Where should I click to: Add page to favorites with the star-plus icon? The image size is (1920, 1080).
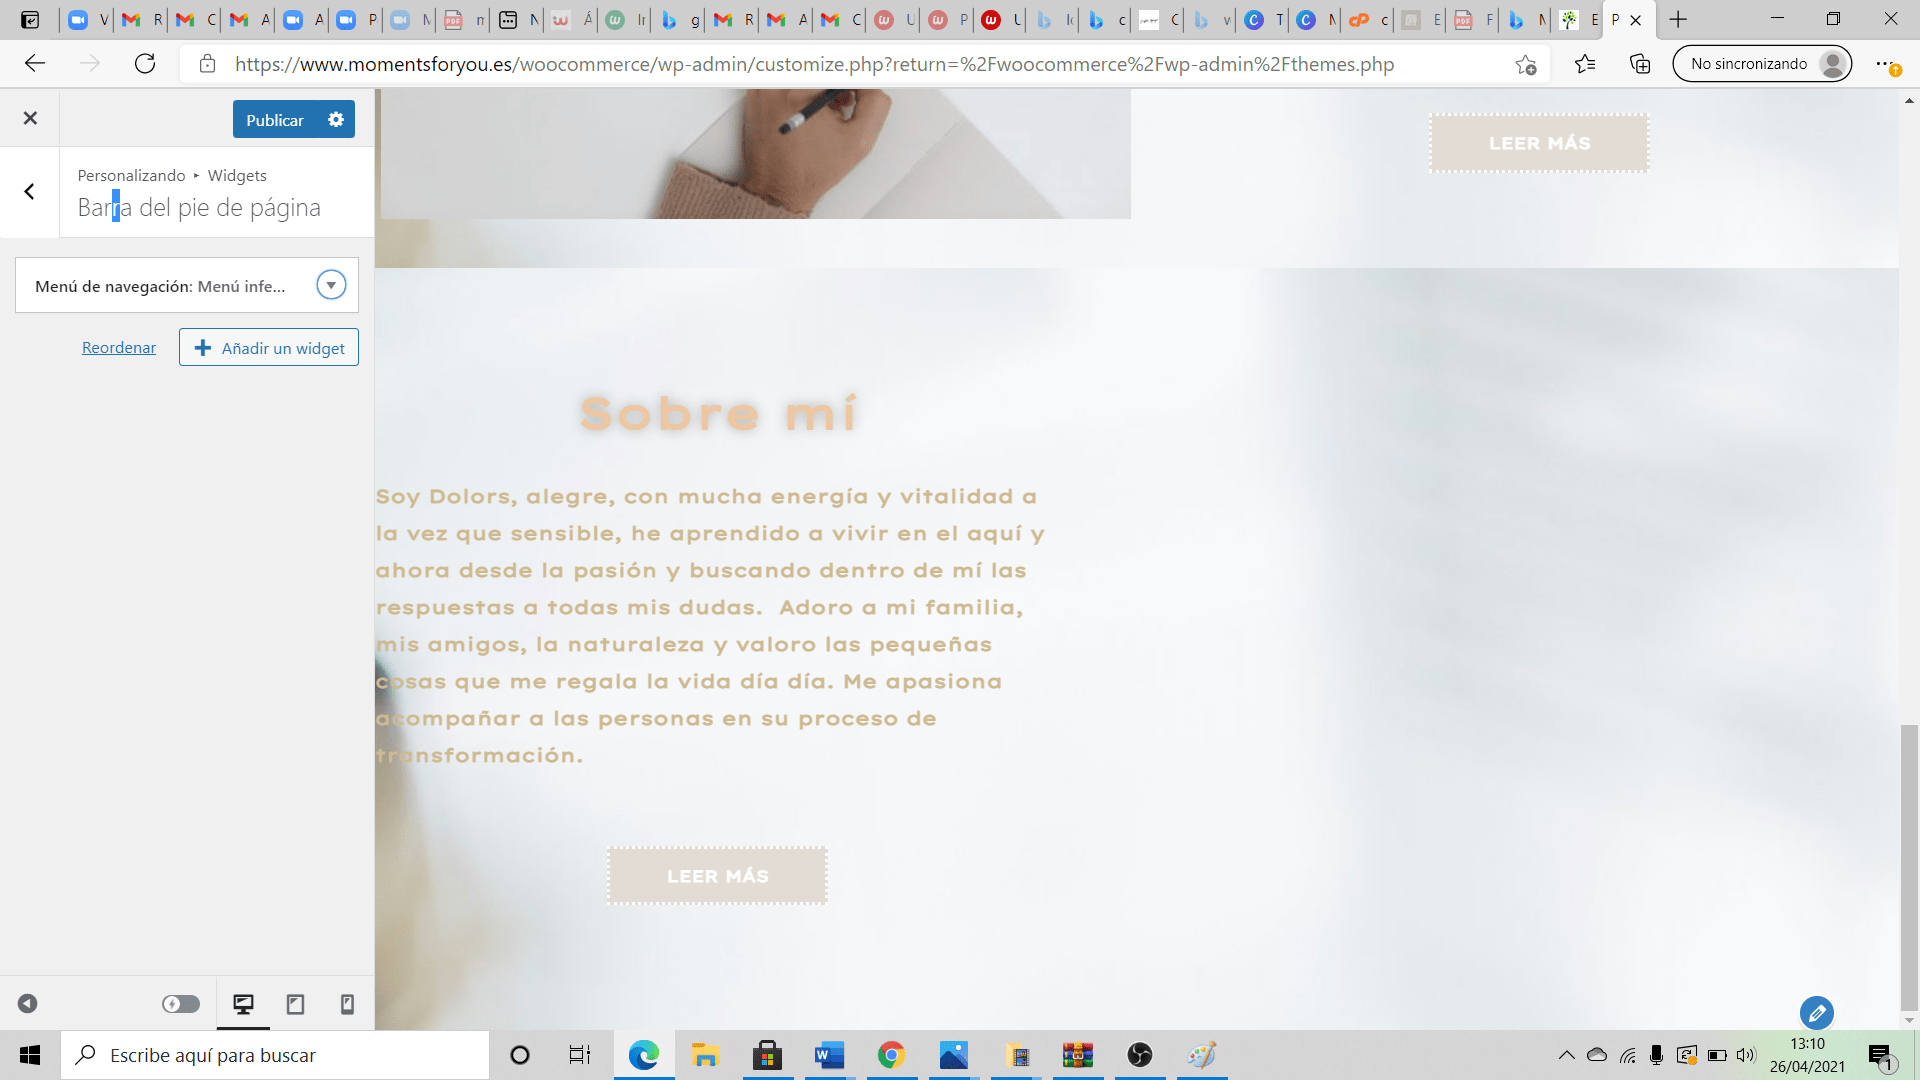pos(1525,64)
